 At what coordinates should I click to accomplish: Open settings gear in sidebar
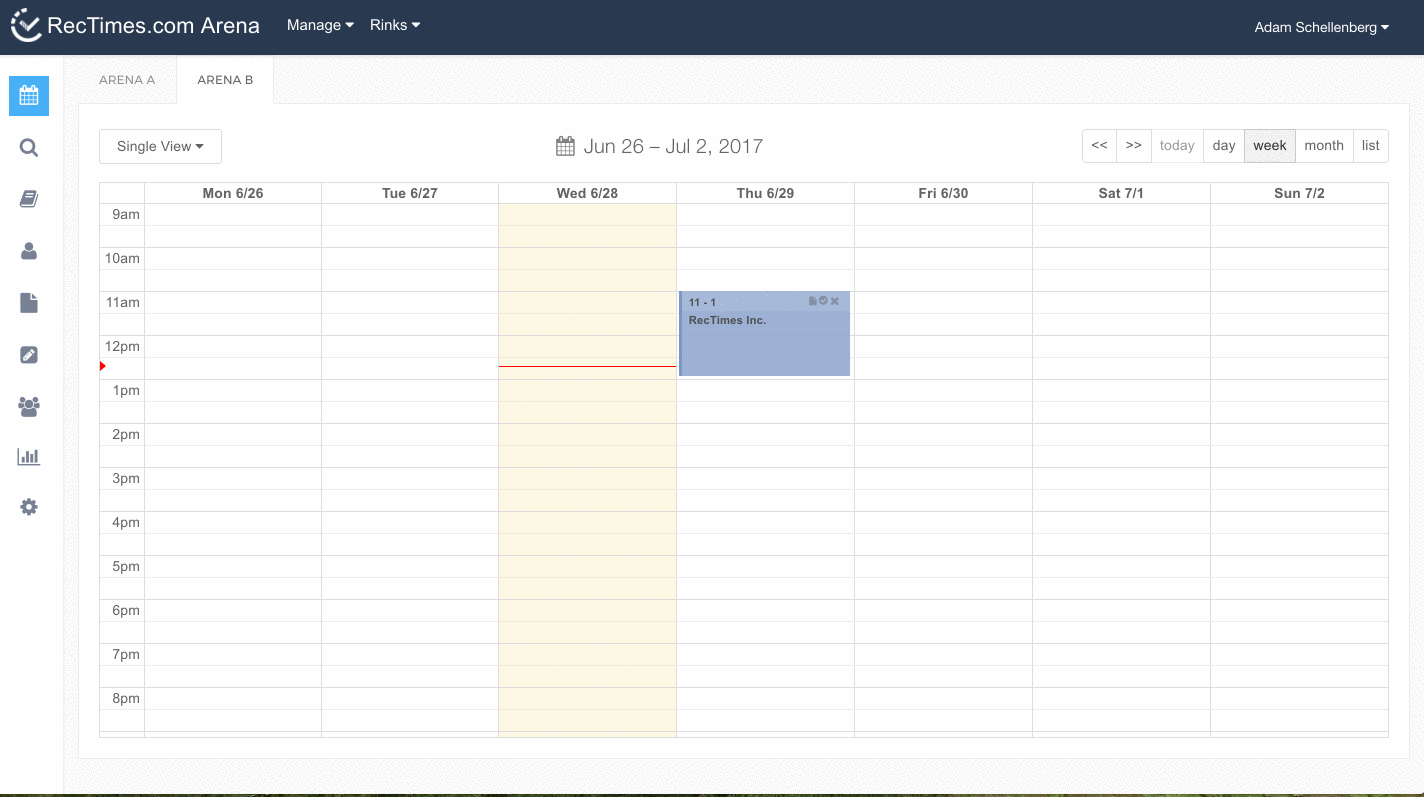tap(29, 507)
